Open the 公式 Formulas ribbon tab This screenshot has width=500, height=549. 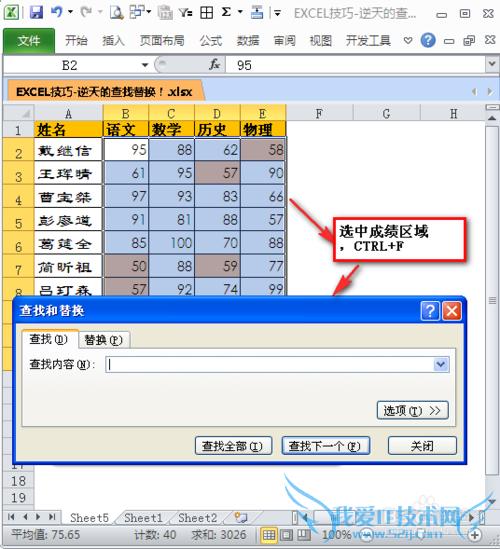211,41
